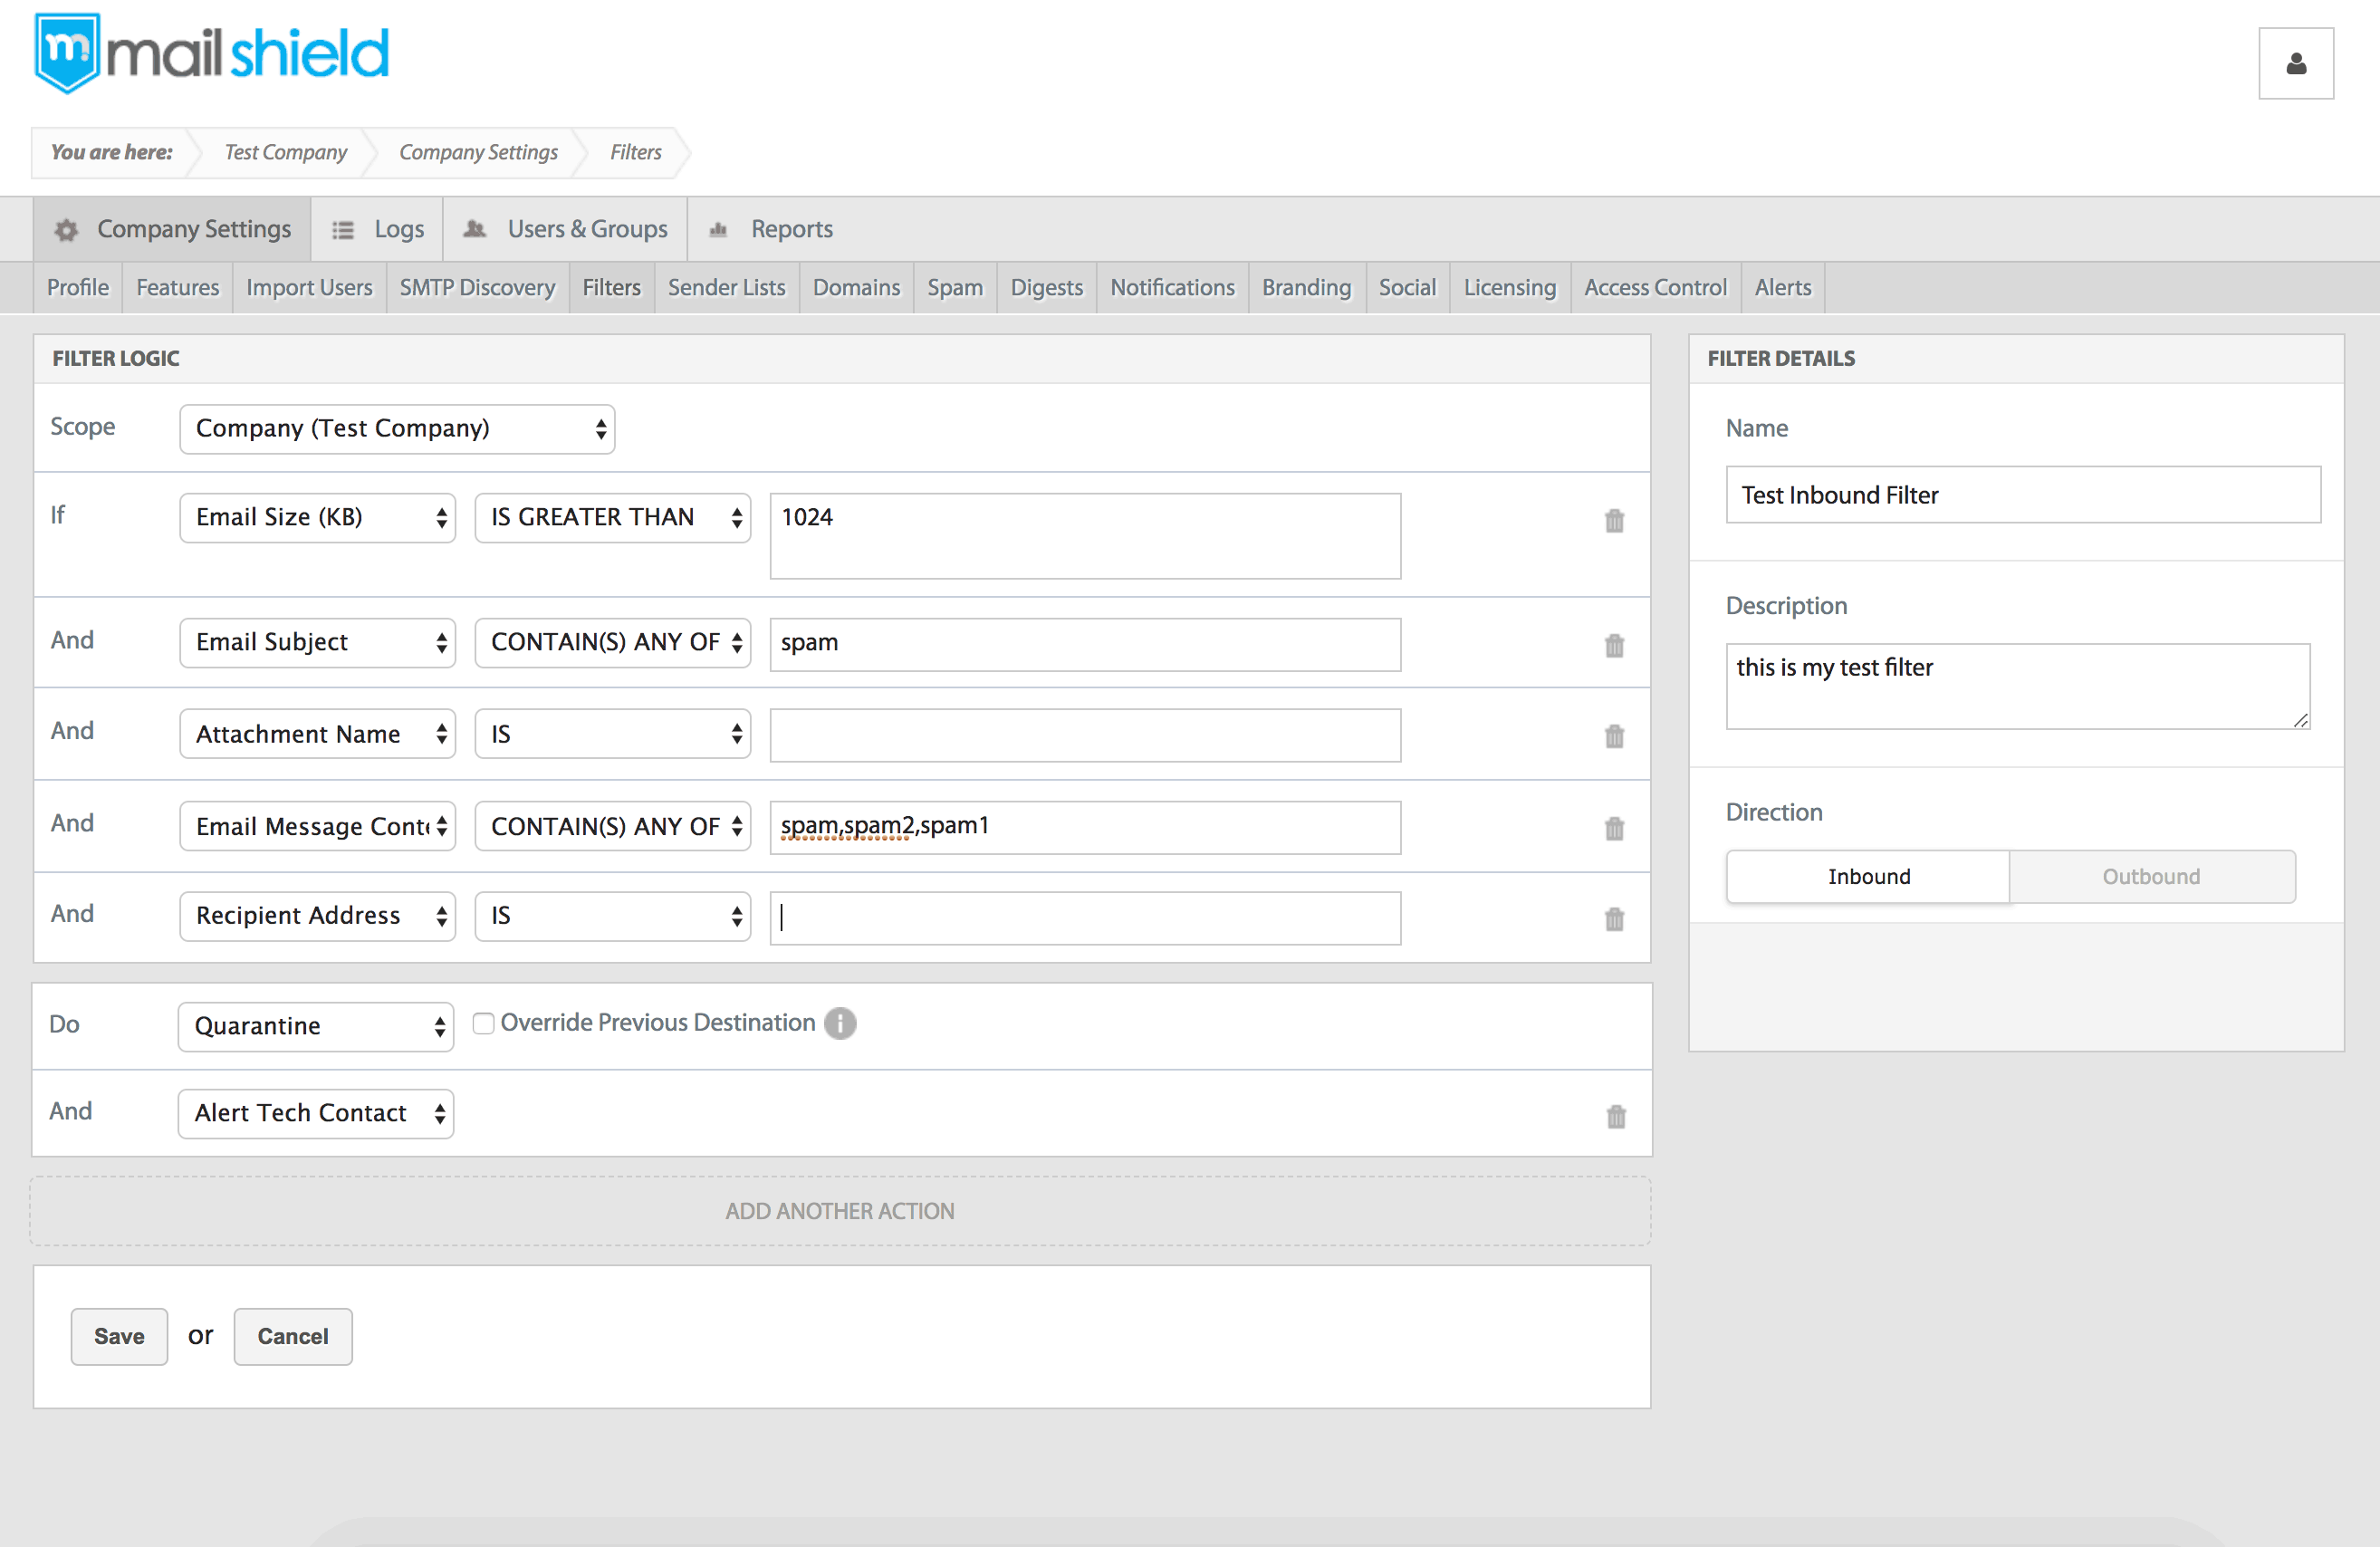The width and height of the screenshot is (2380, 1547).
Task: Click Company Settings breadcrumb link
Action: 478,152
